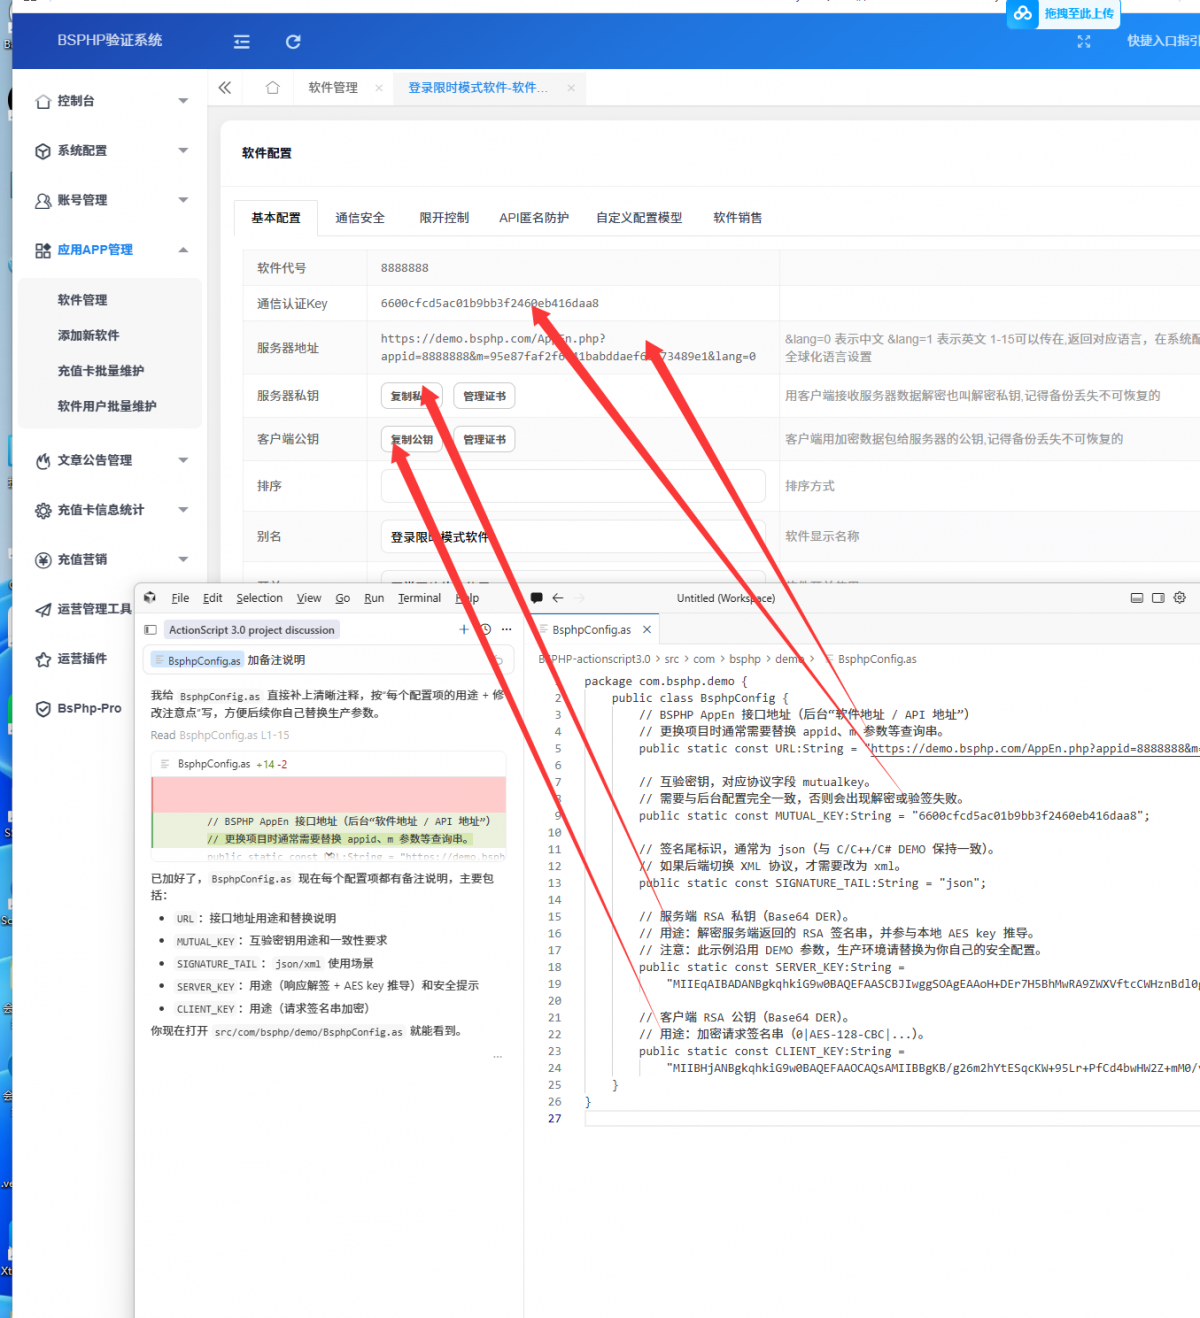Toggle fullscreen icon in the blue header

coord(1084,41)
